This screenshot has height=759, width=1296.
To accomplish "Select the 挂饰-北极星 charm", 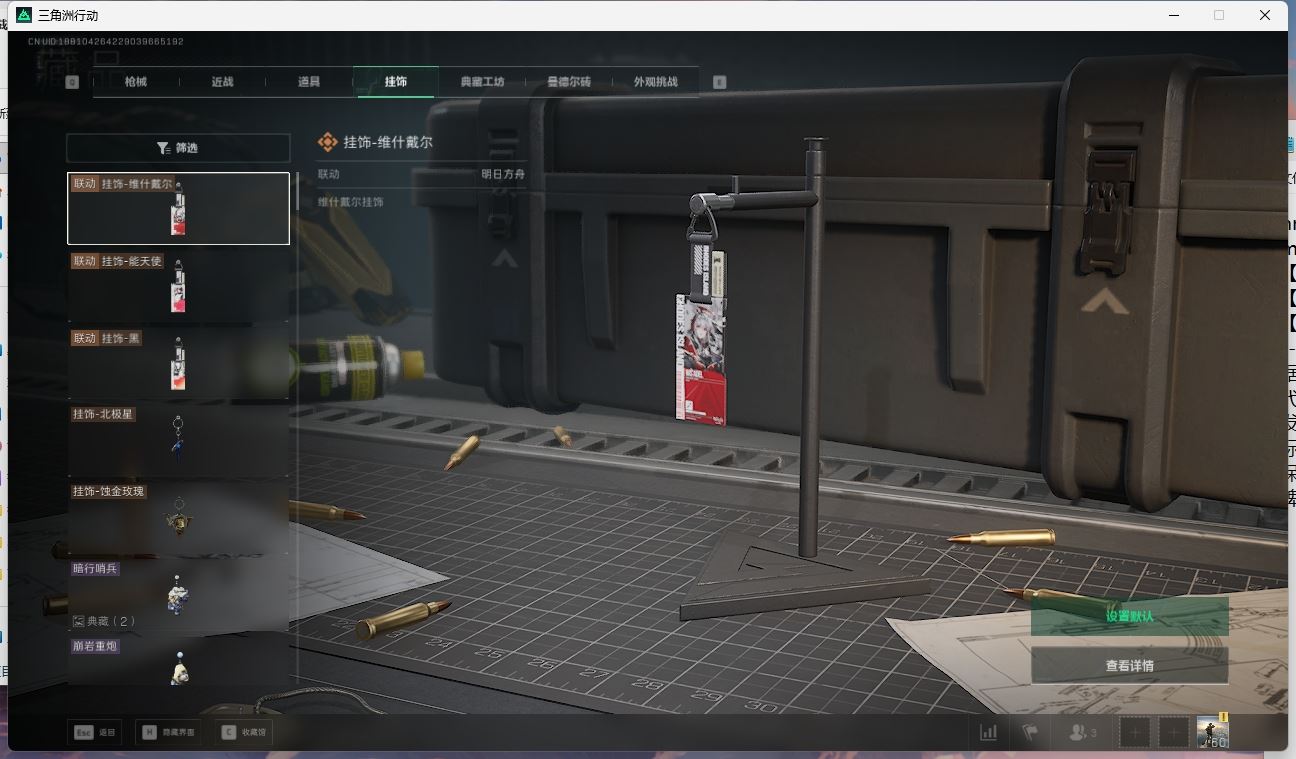I will tap(178, 438).
